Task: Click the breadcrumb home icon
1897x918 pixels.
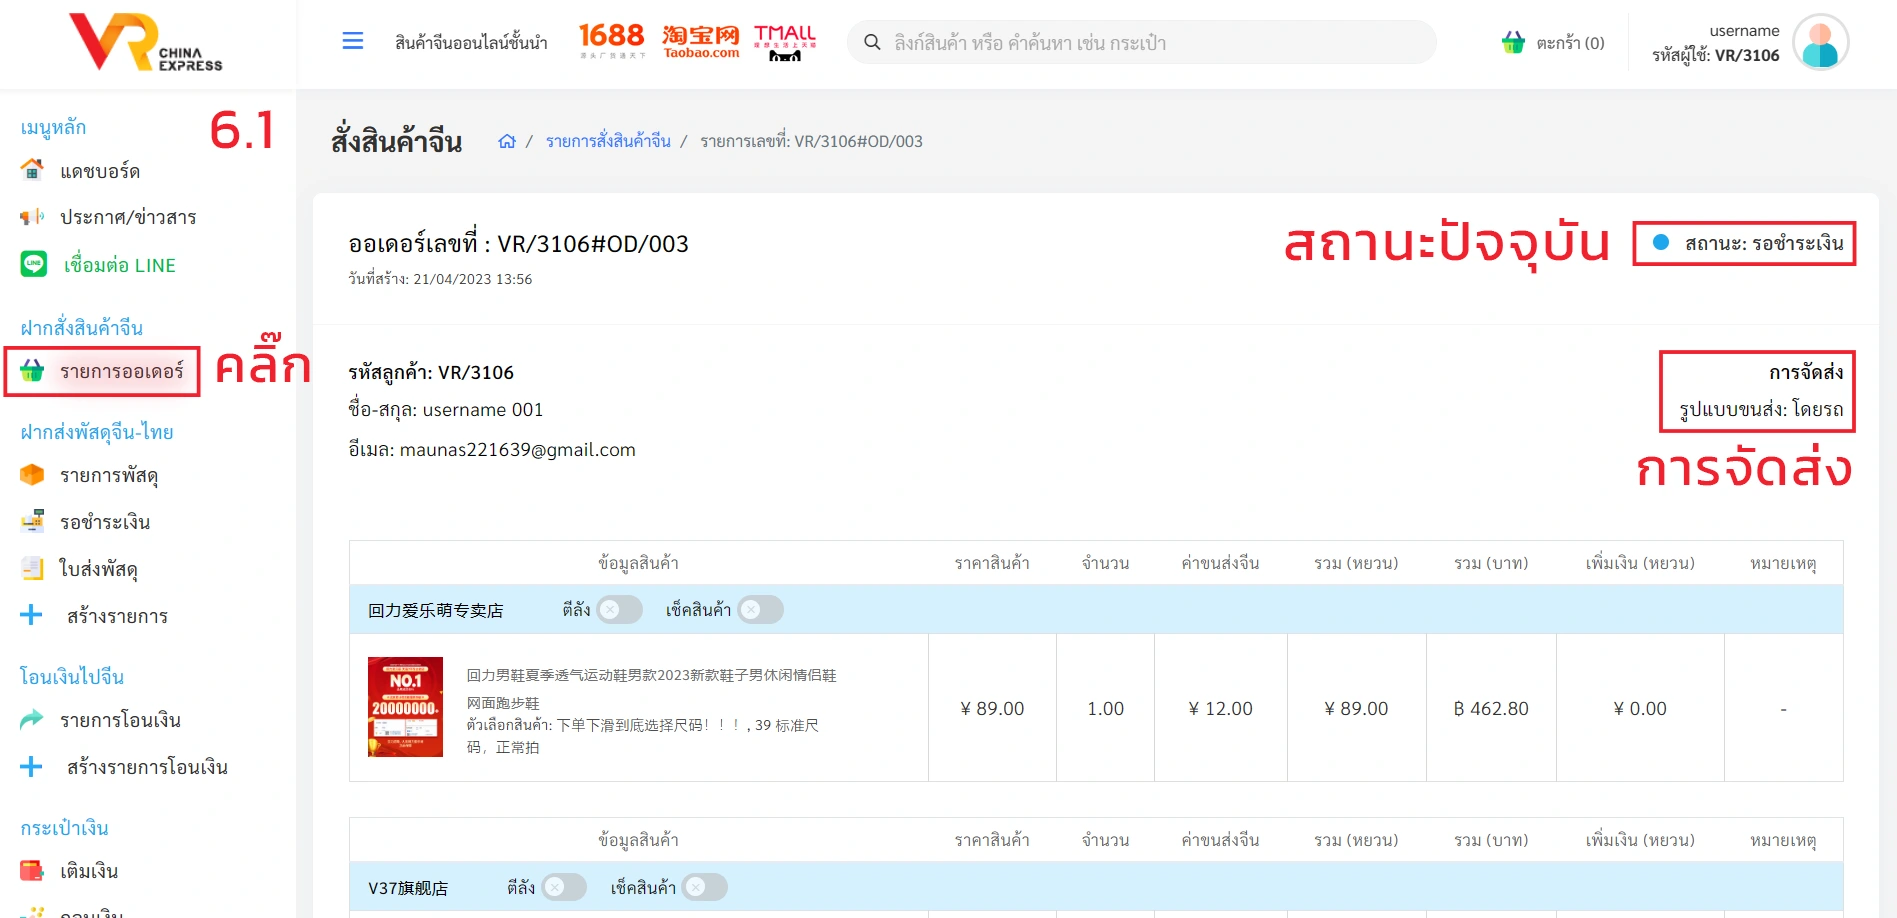Action: [507, 141]
